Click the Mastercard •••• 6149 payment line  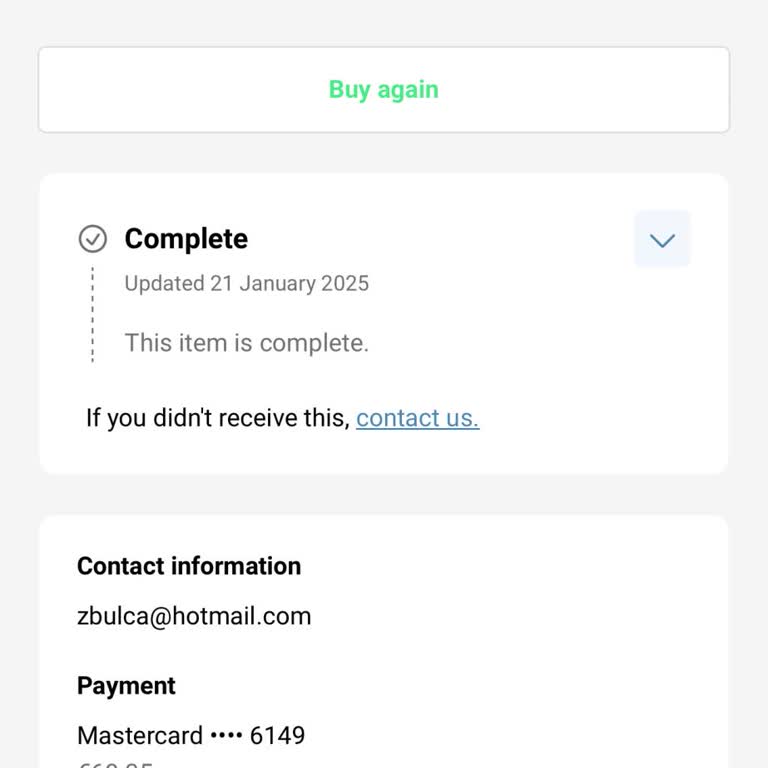tap(191, 736)
